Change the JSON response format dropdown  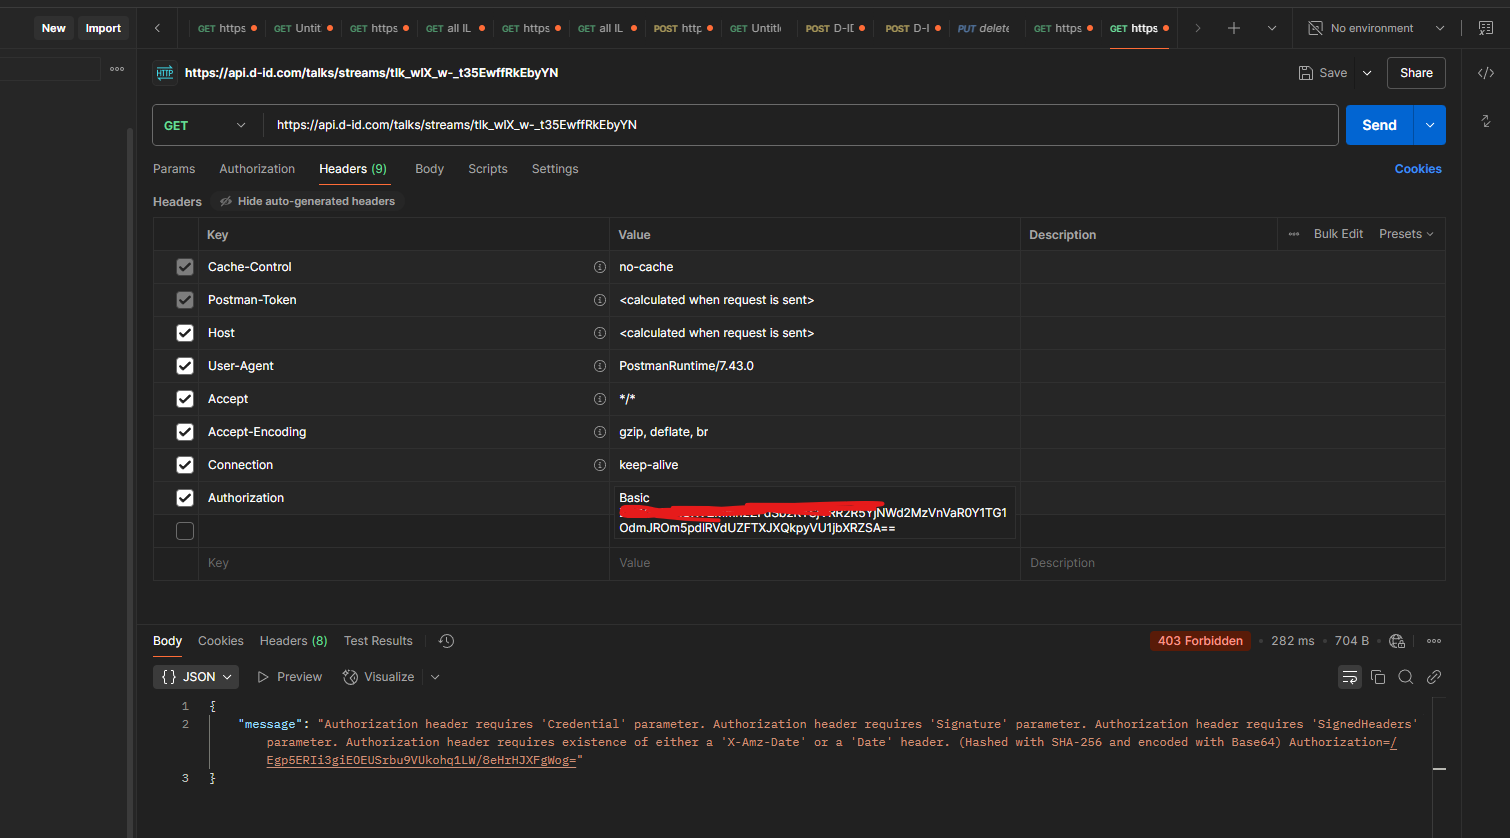pyautogui.click(x=196, y=677)
